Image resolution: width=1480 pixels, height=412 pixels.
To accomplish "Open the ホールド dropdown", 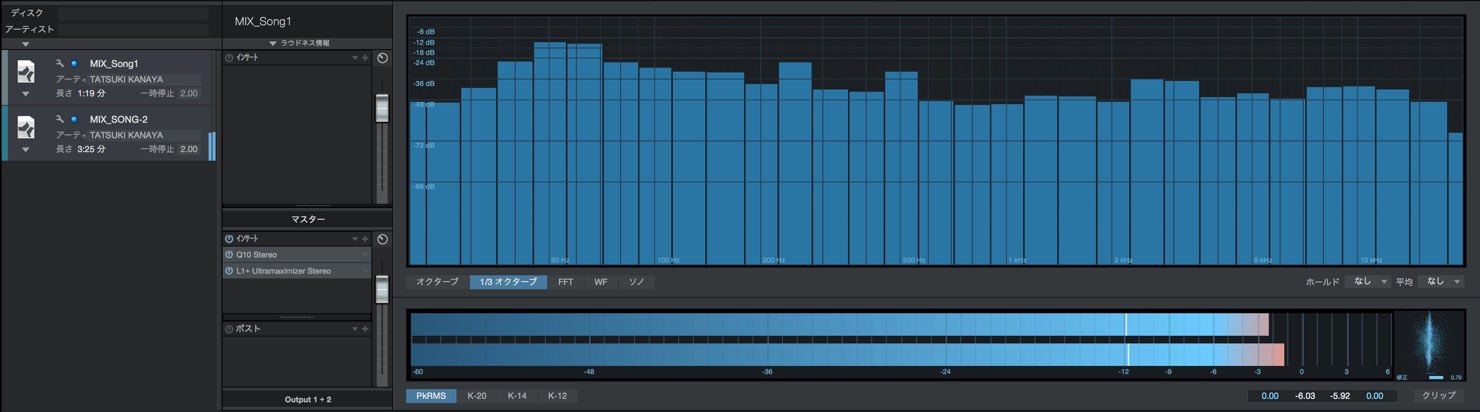I will tap(1367, 282).
